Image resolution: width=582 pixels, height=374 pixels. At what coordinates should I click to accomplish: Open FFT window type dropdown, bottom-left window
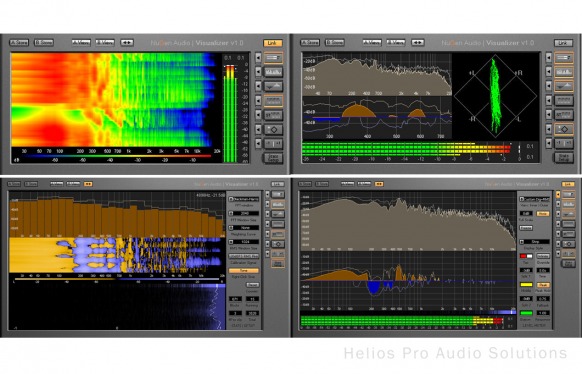click(x=244, y=199)
